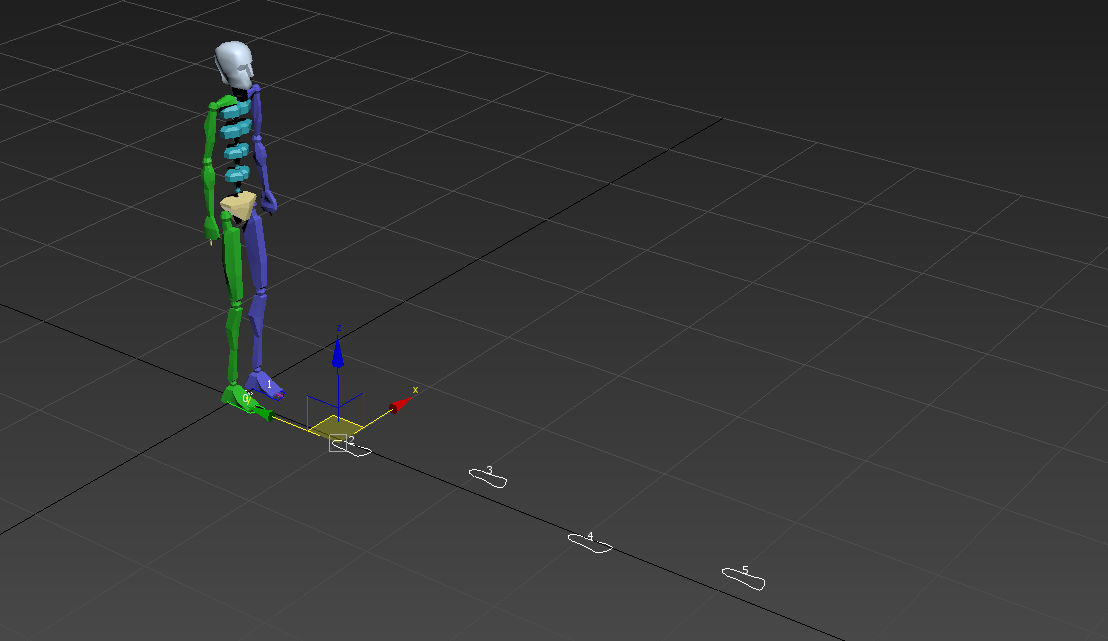Image resolution: width=1108 pixels, height=641 pixels.
Task: Select the green calf of the biped
Action: (232, 344)
